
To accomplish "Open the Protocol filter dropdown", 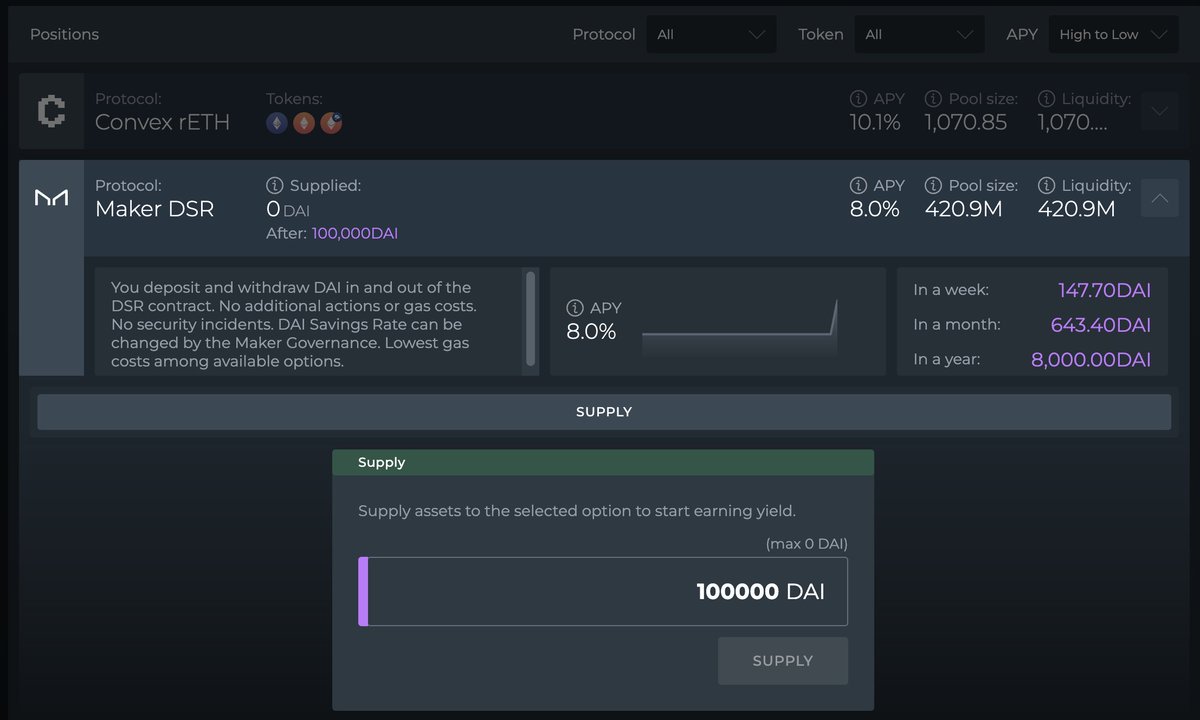I will coord(712,34).
